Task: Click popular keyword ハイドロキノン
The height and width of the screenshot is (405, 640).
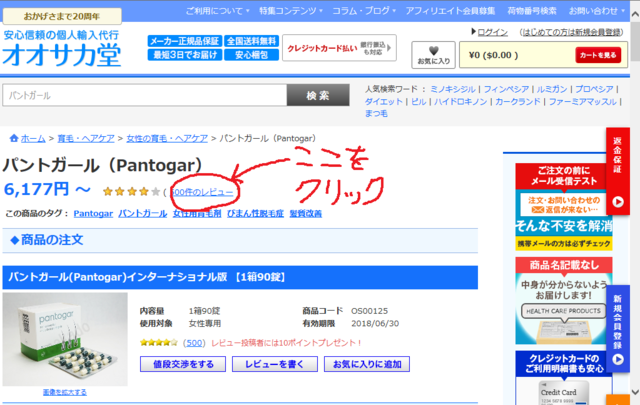Action: pos(461,102)
